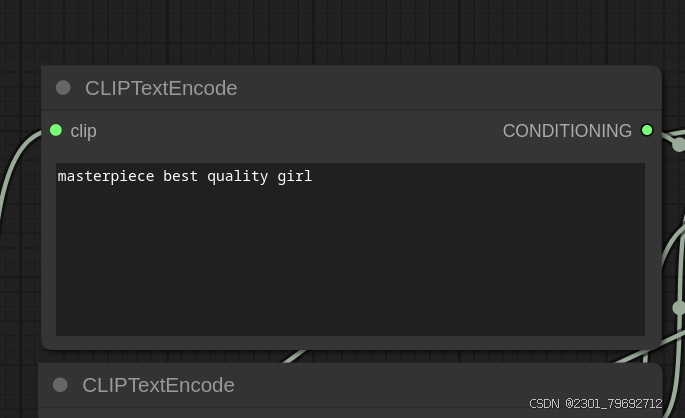The width and height of the screenshot is (685, 418).
Task: Click the word 'girl' in the prompt
Action: click(295, 176)
